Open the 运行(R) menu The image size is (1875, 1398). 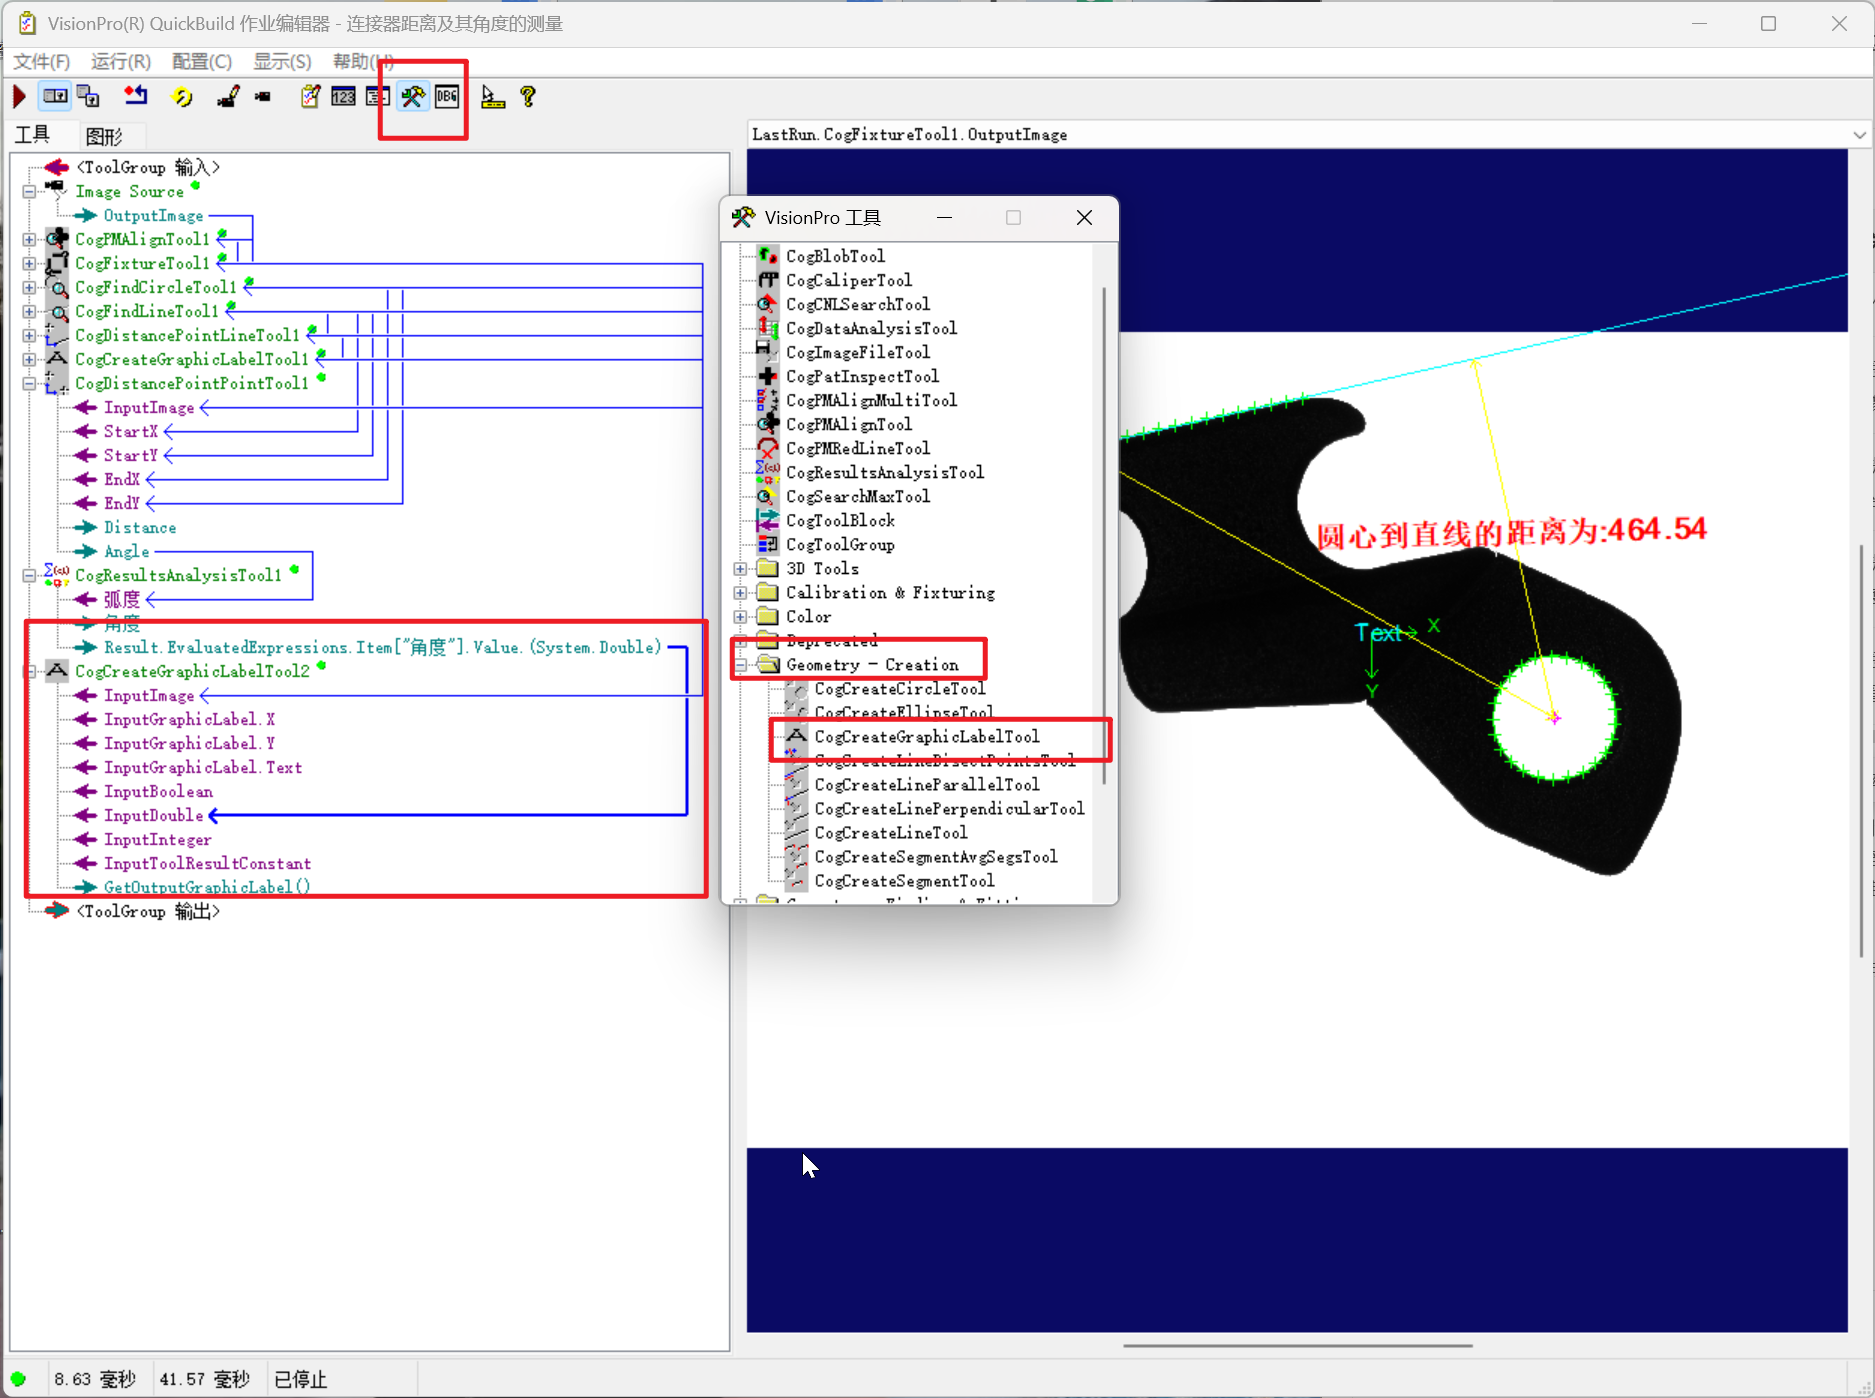point(121,61)
